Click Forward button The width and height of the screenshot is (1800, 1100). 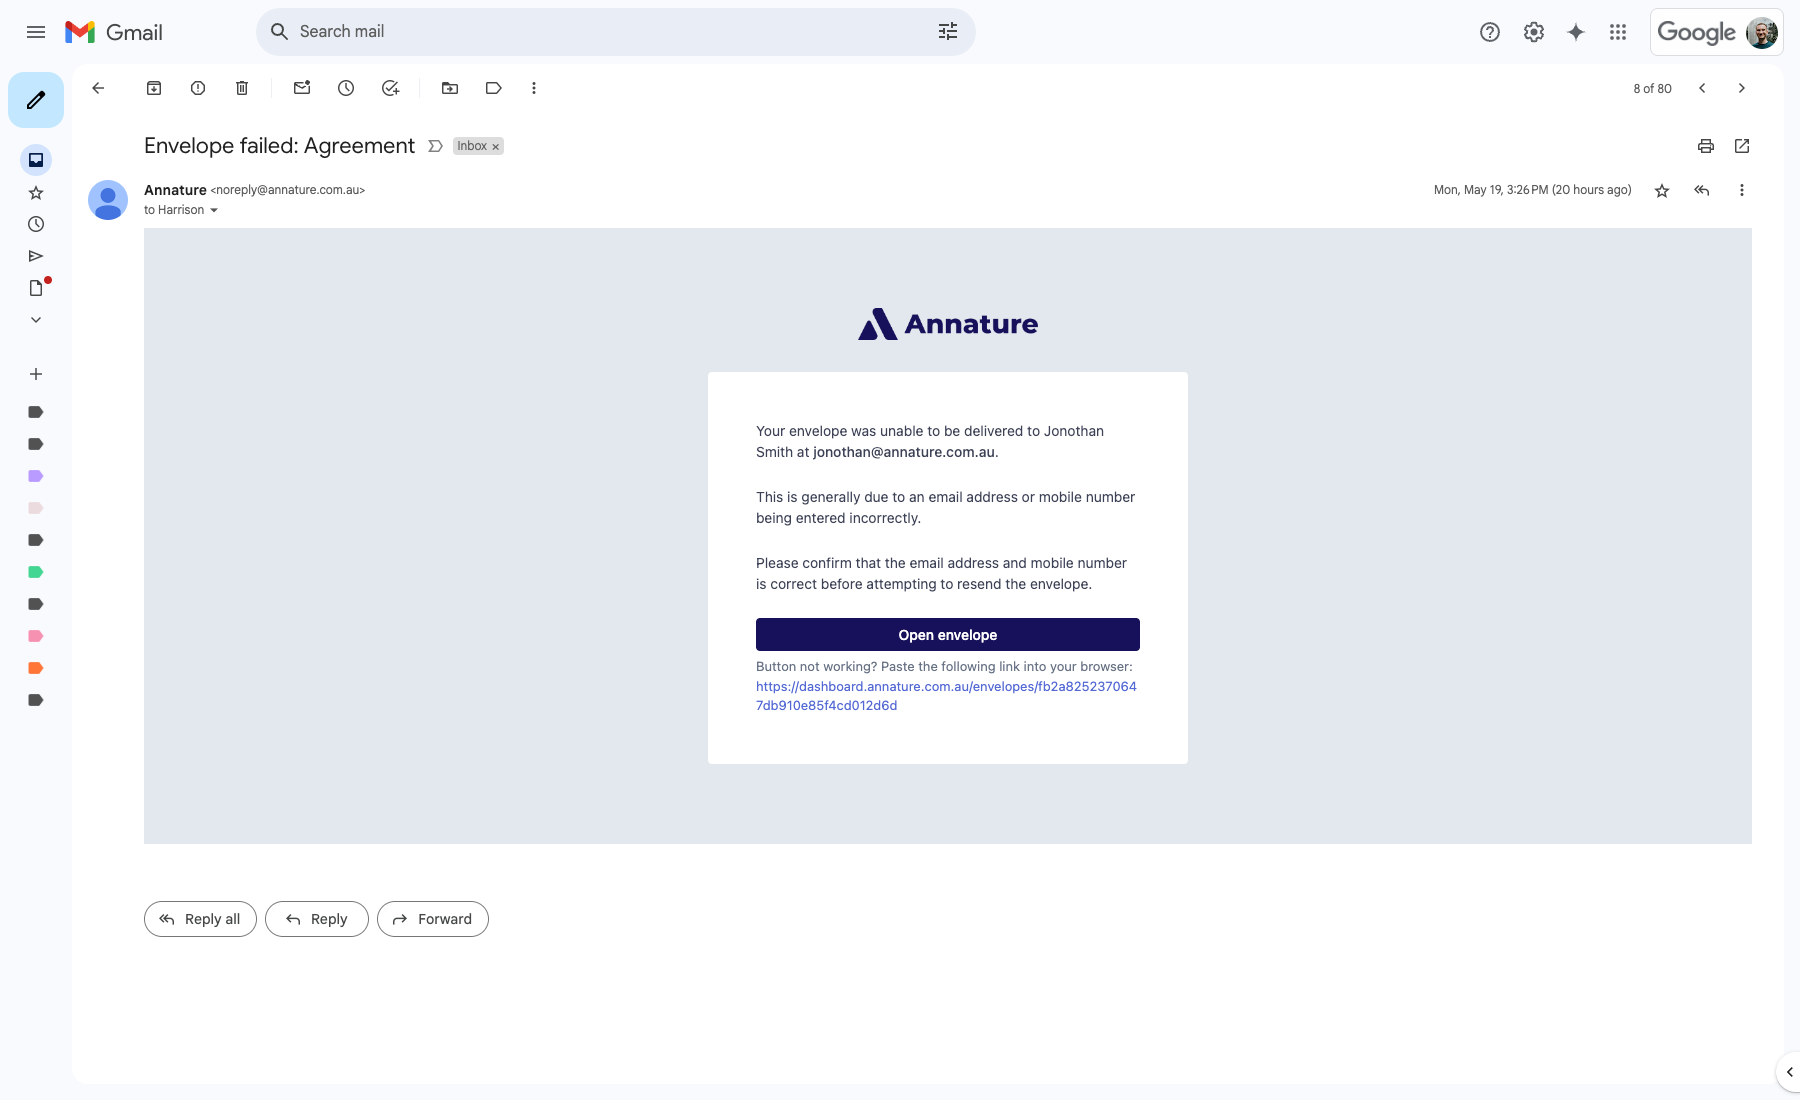pos(433,919)
